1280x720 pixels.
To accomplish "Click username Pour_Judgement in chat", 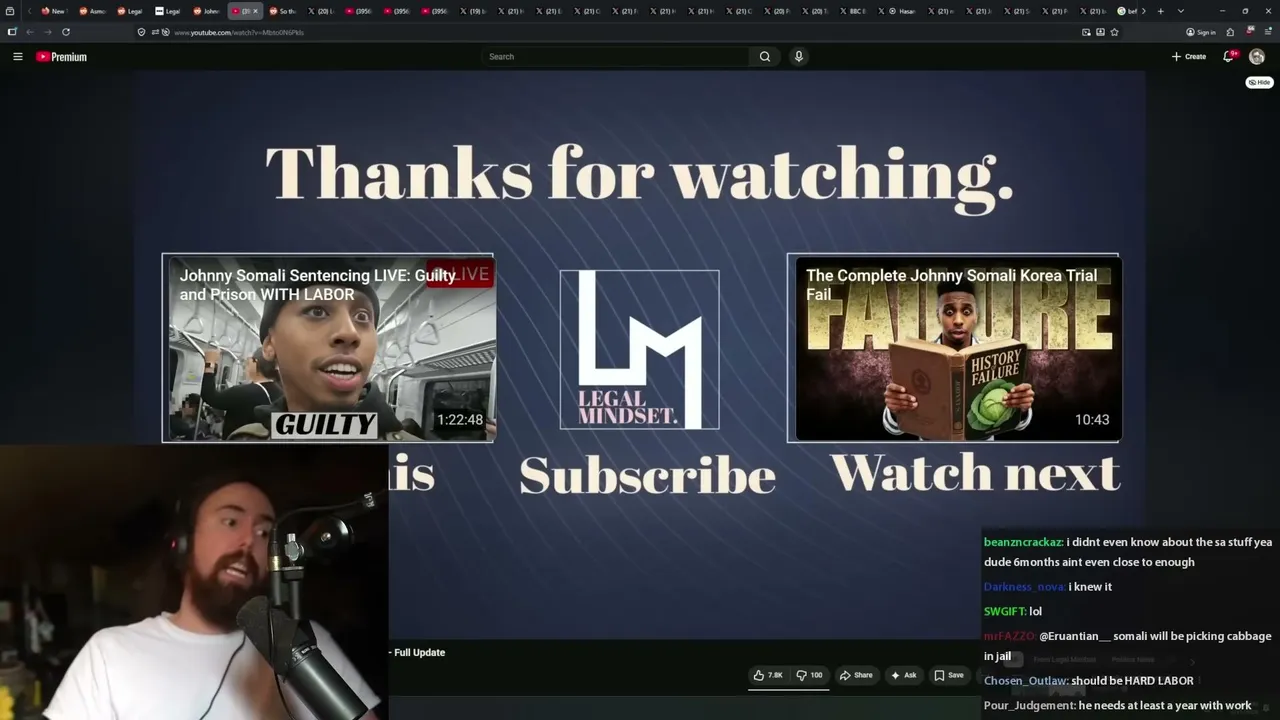I will click(x=1029, y=706).
